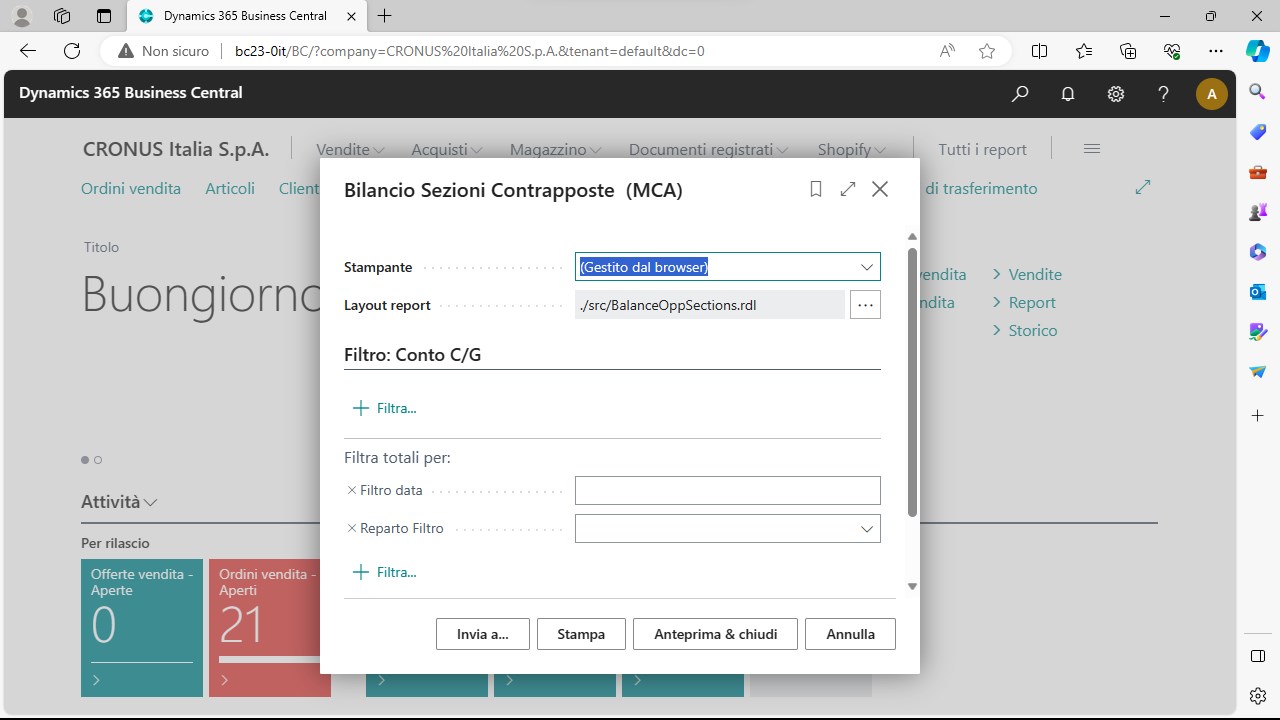Screen dimensions: 1280x720
Task: Open the Read aloud icon
Action: coord(947,51)
